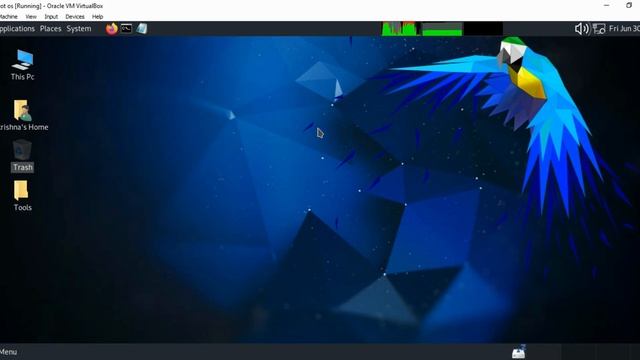The height and width of the screenshot is (360, 640).
Task: Open the Places menu
Action: coord(51,29)
